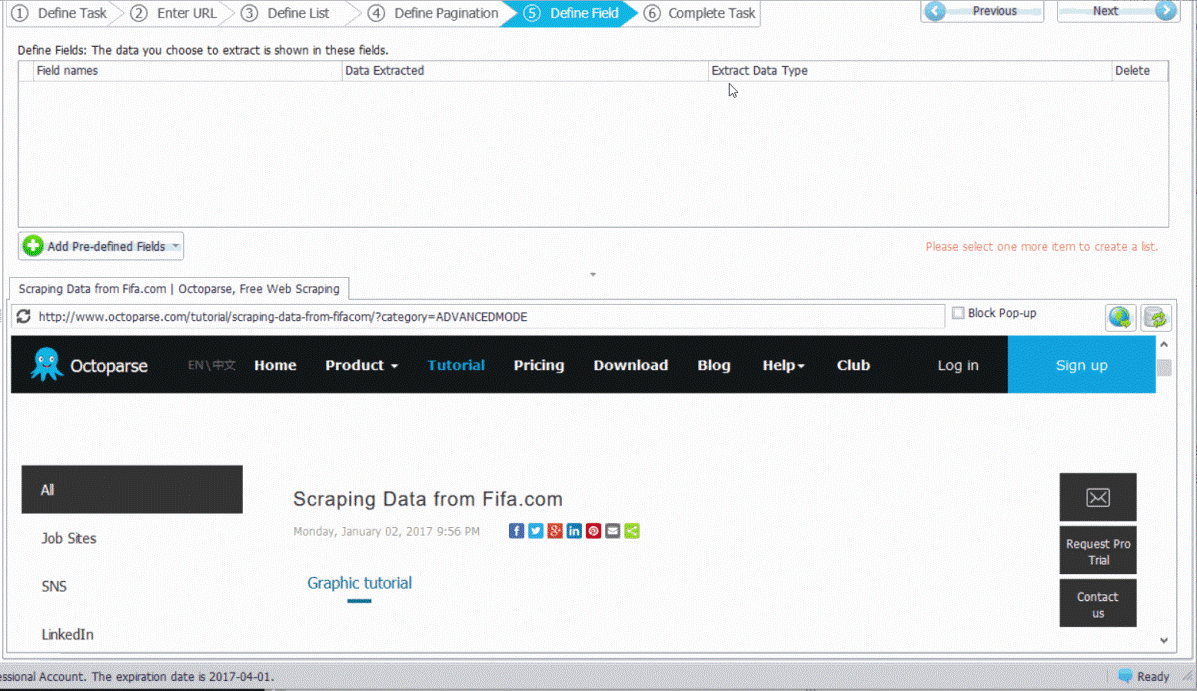The width and height of the screenshot is (1197, 691).
Task: Click the green plus Add Pre-defined Fields icon
Action: point(33,246)
